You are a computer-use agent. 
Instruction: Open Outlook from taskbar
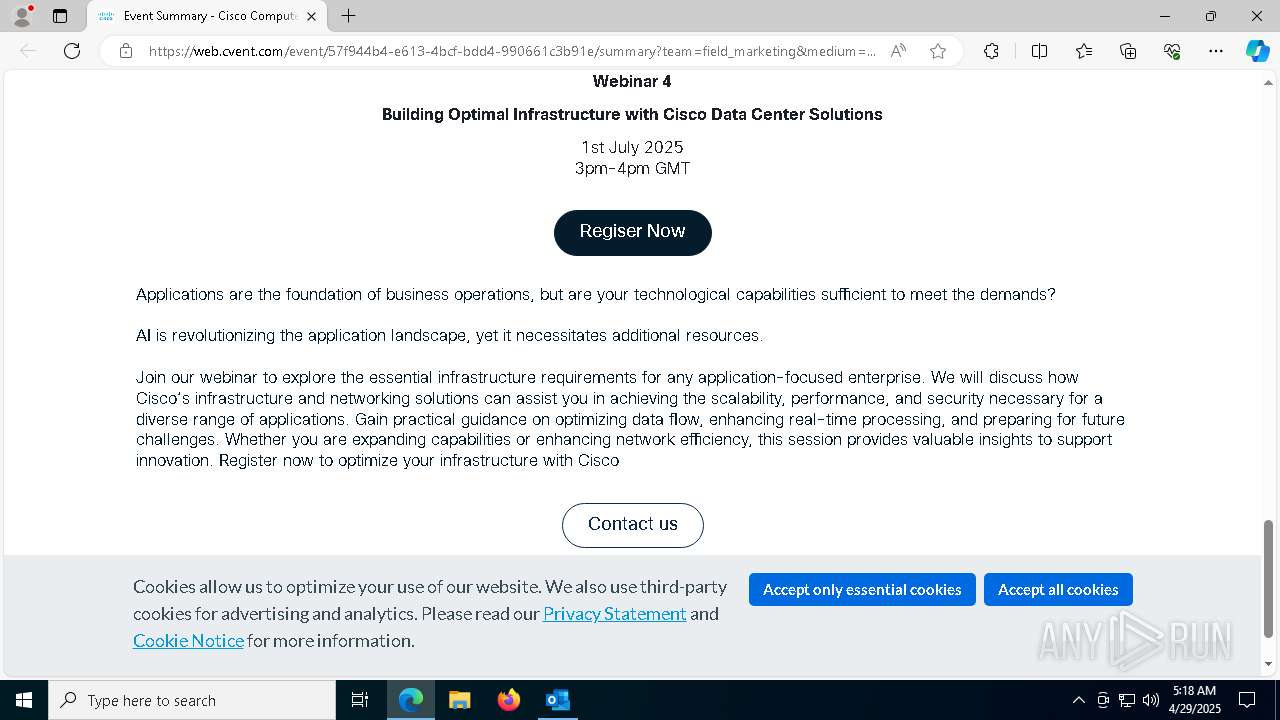[x=557, y=700]
